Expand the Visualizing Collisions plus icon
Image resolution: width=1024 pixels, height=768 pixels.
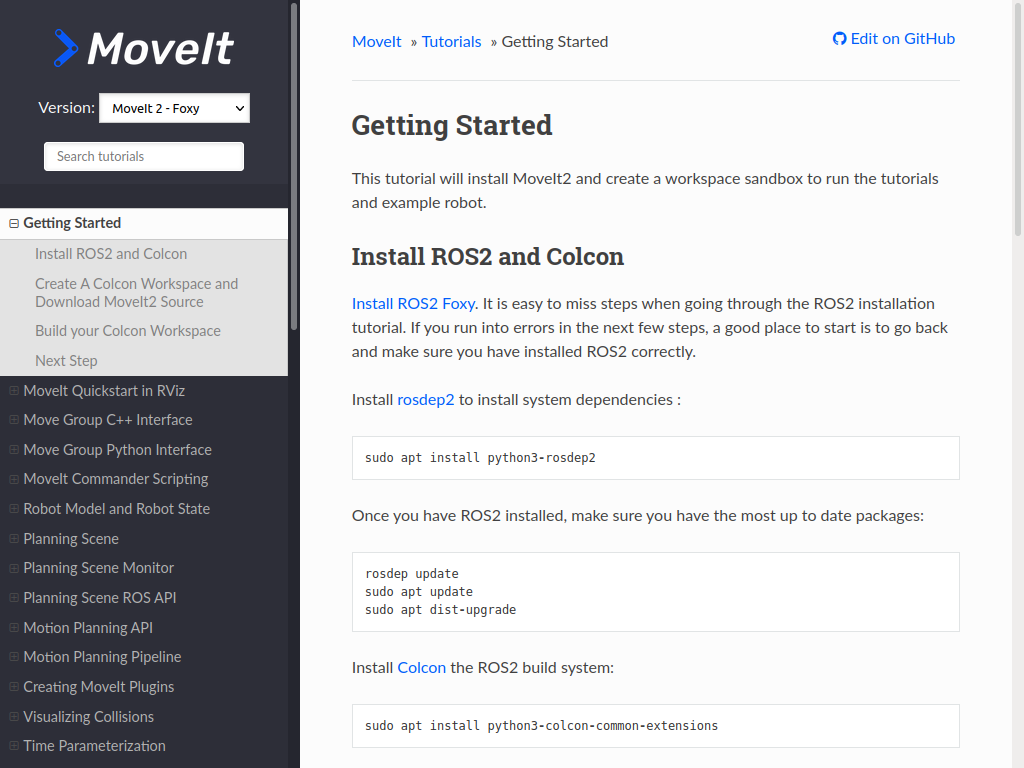(14, 717)
